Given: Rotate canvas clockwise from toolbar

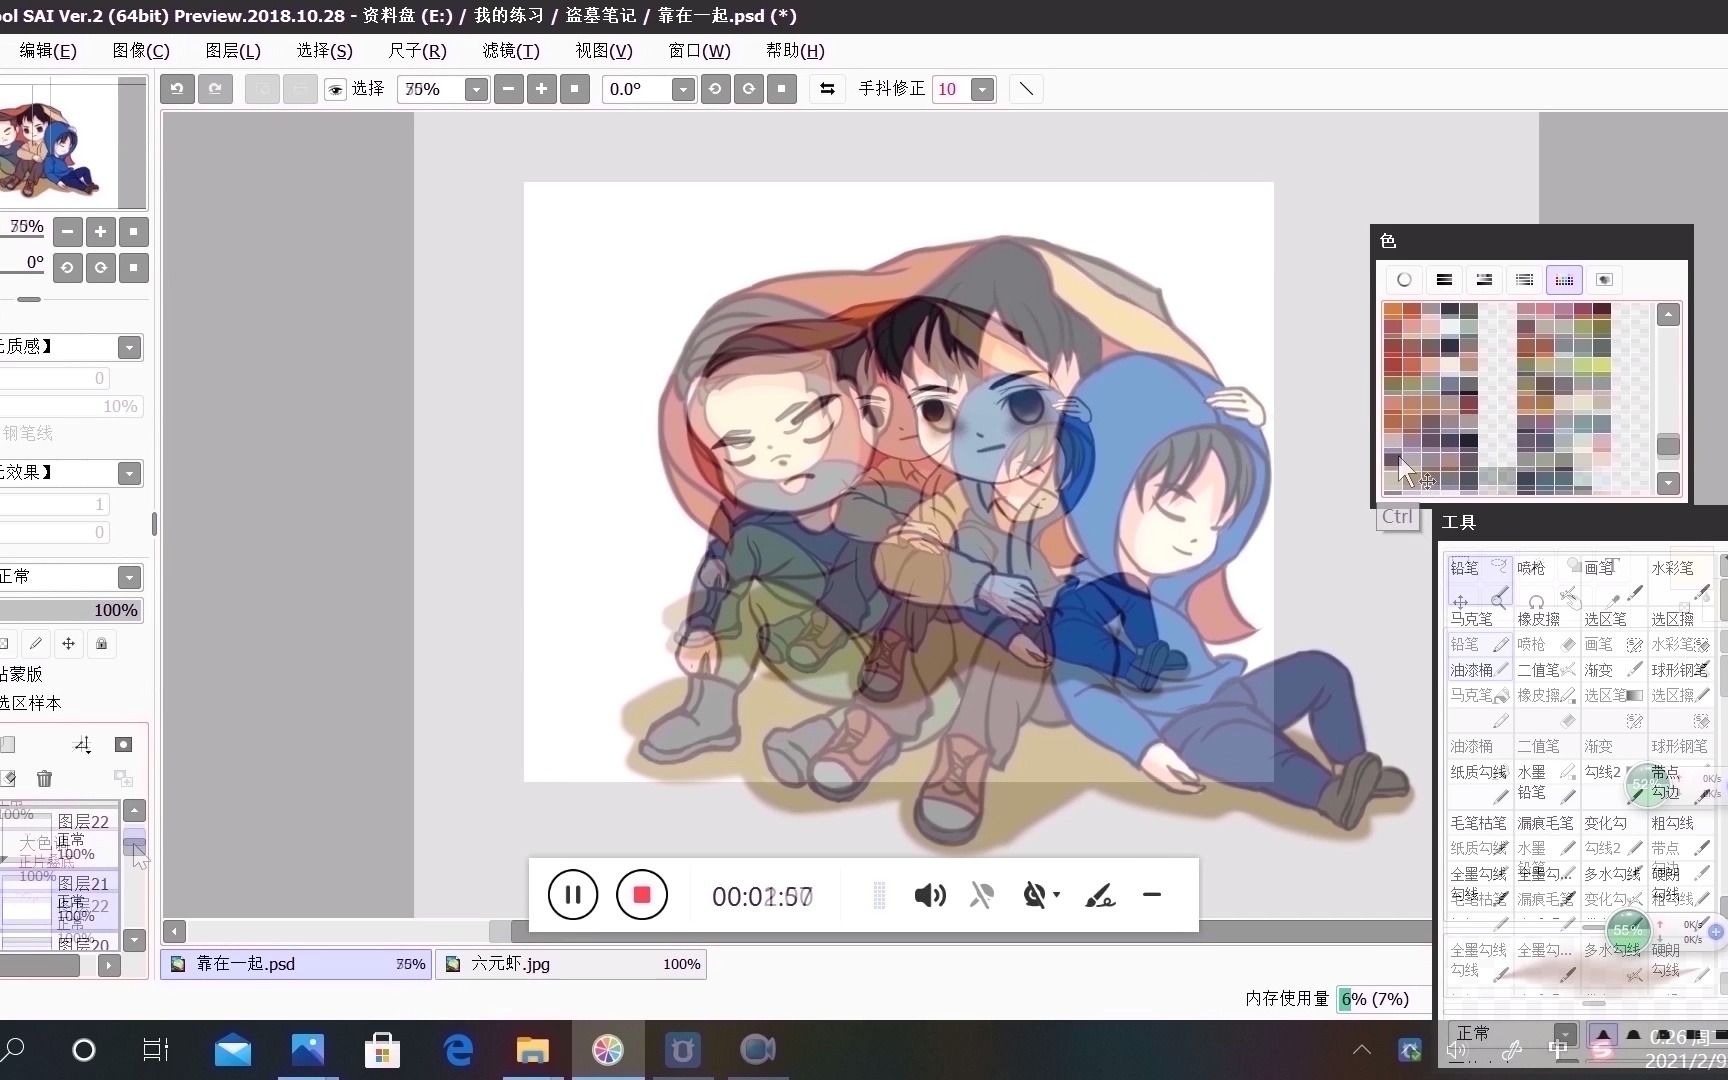Looking at the screenshot, I should (x=749, y=89).
